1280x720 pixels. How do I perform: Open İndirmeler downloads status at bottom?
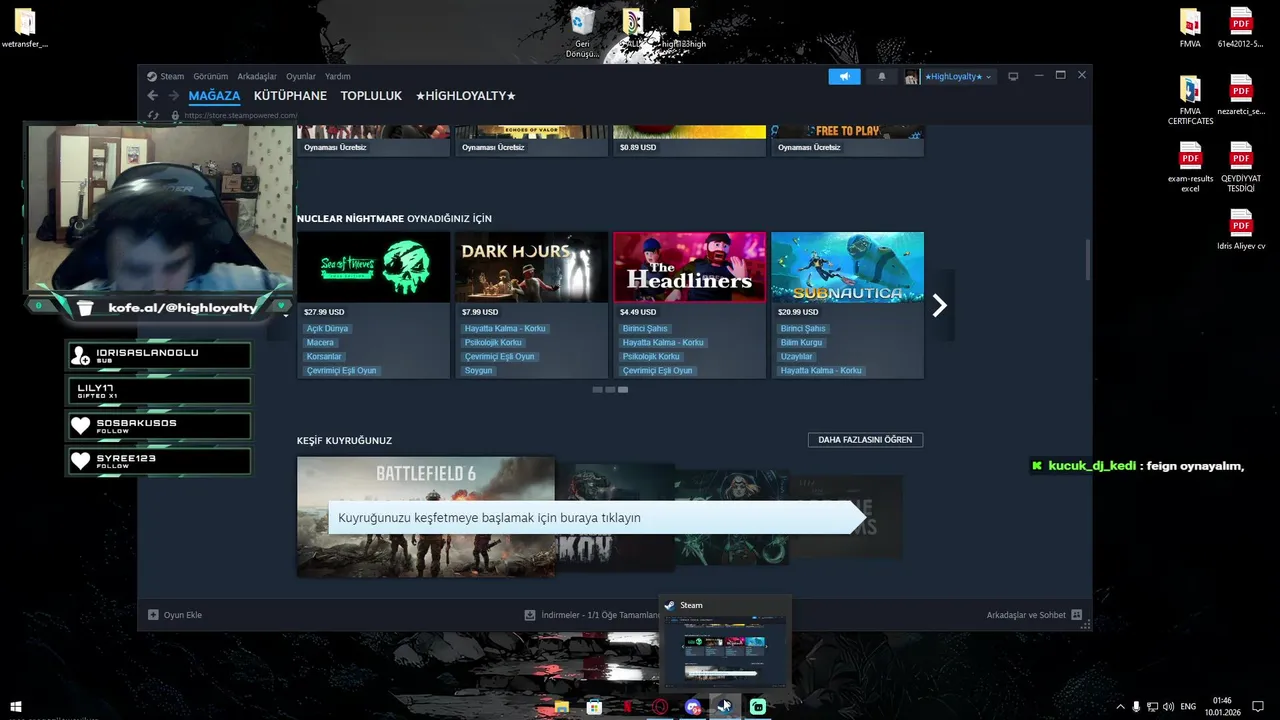pyautogui.click(x=592, y=615)
